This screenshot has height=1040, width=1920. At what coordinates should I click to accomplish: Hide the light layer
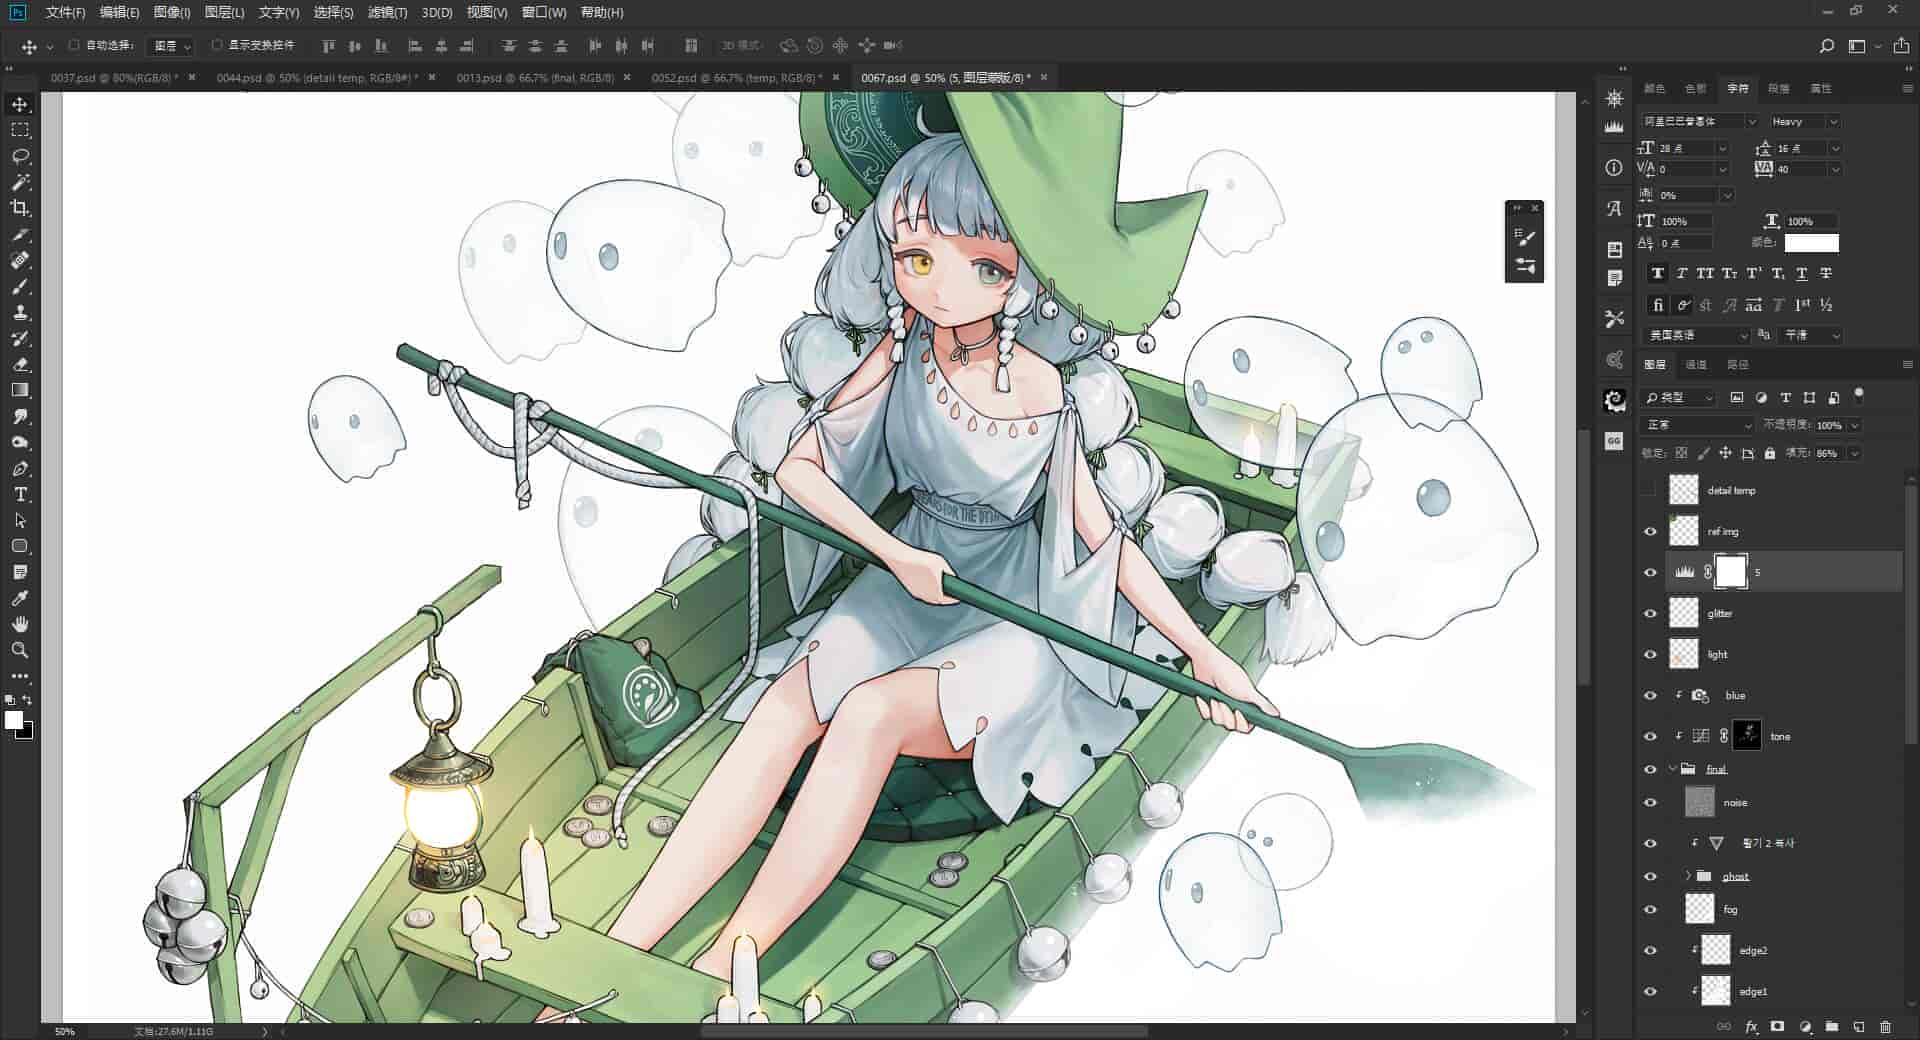[1650, 655]
